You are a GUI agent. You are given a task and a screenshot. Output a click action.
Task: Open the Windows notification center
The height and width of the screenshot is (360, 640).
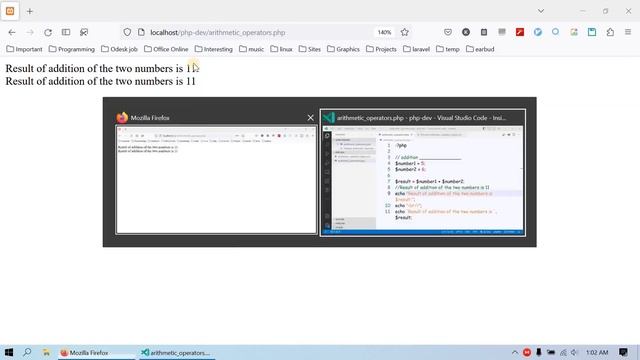pyautogui.click(x=623, y=352)
